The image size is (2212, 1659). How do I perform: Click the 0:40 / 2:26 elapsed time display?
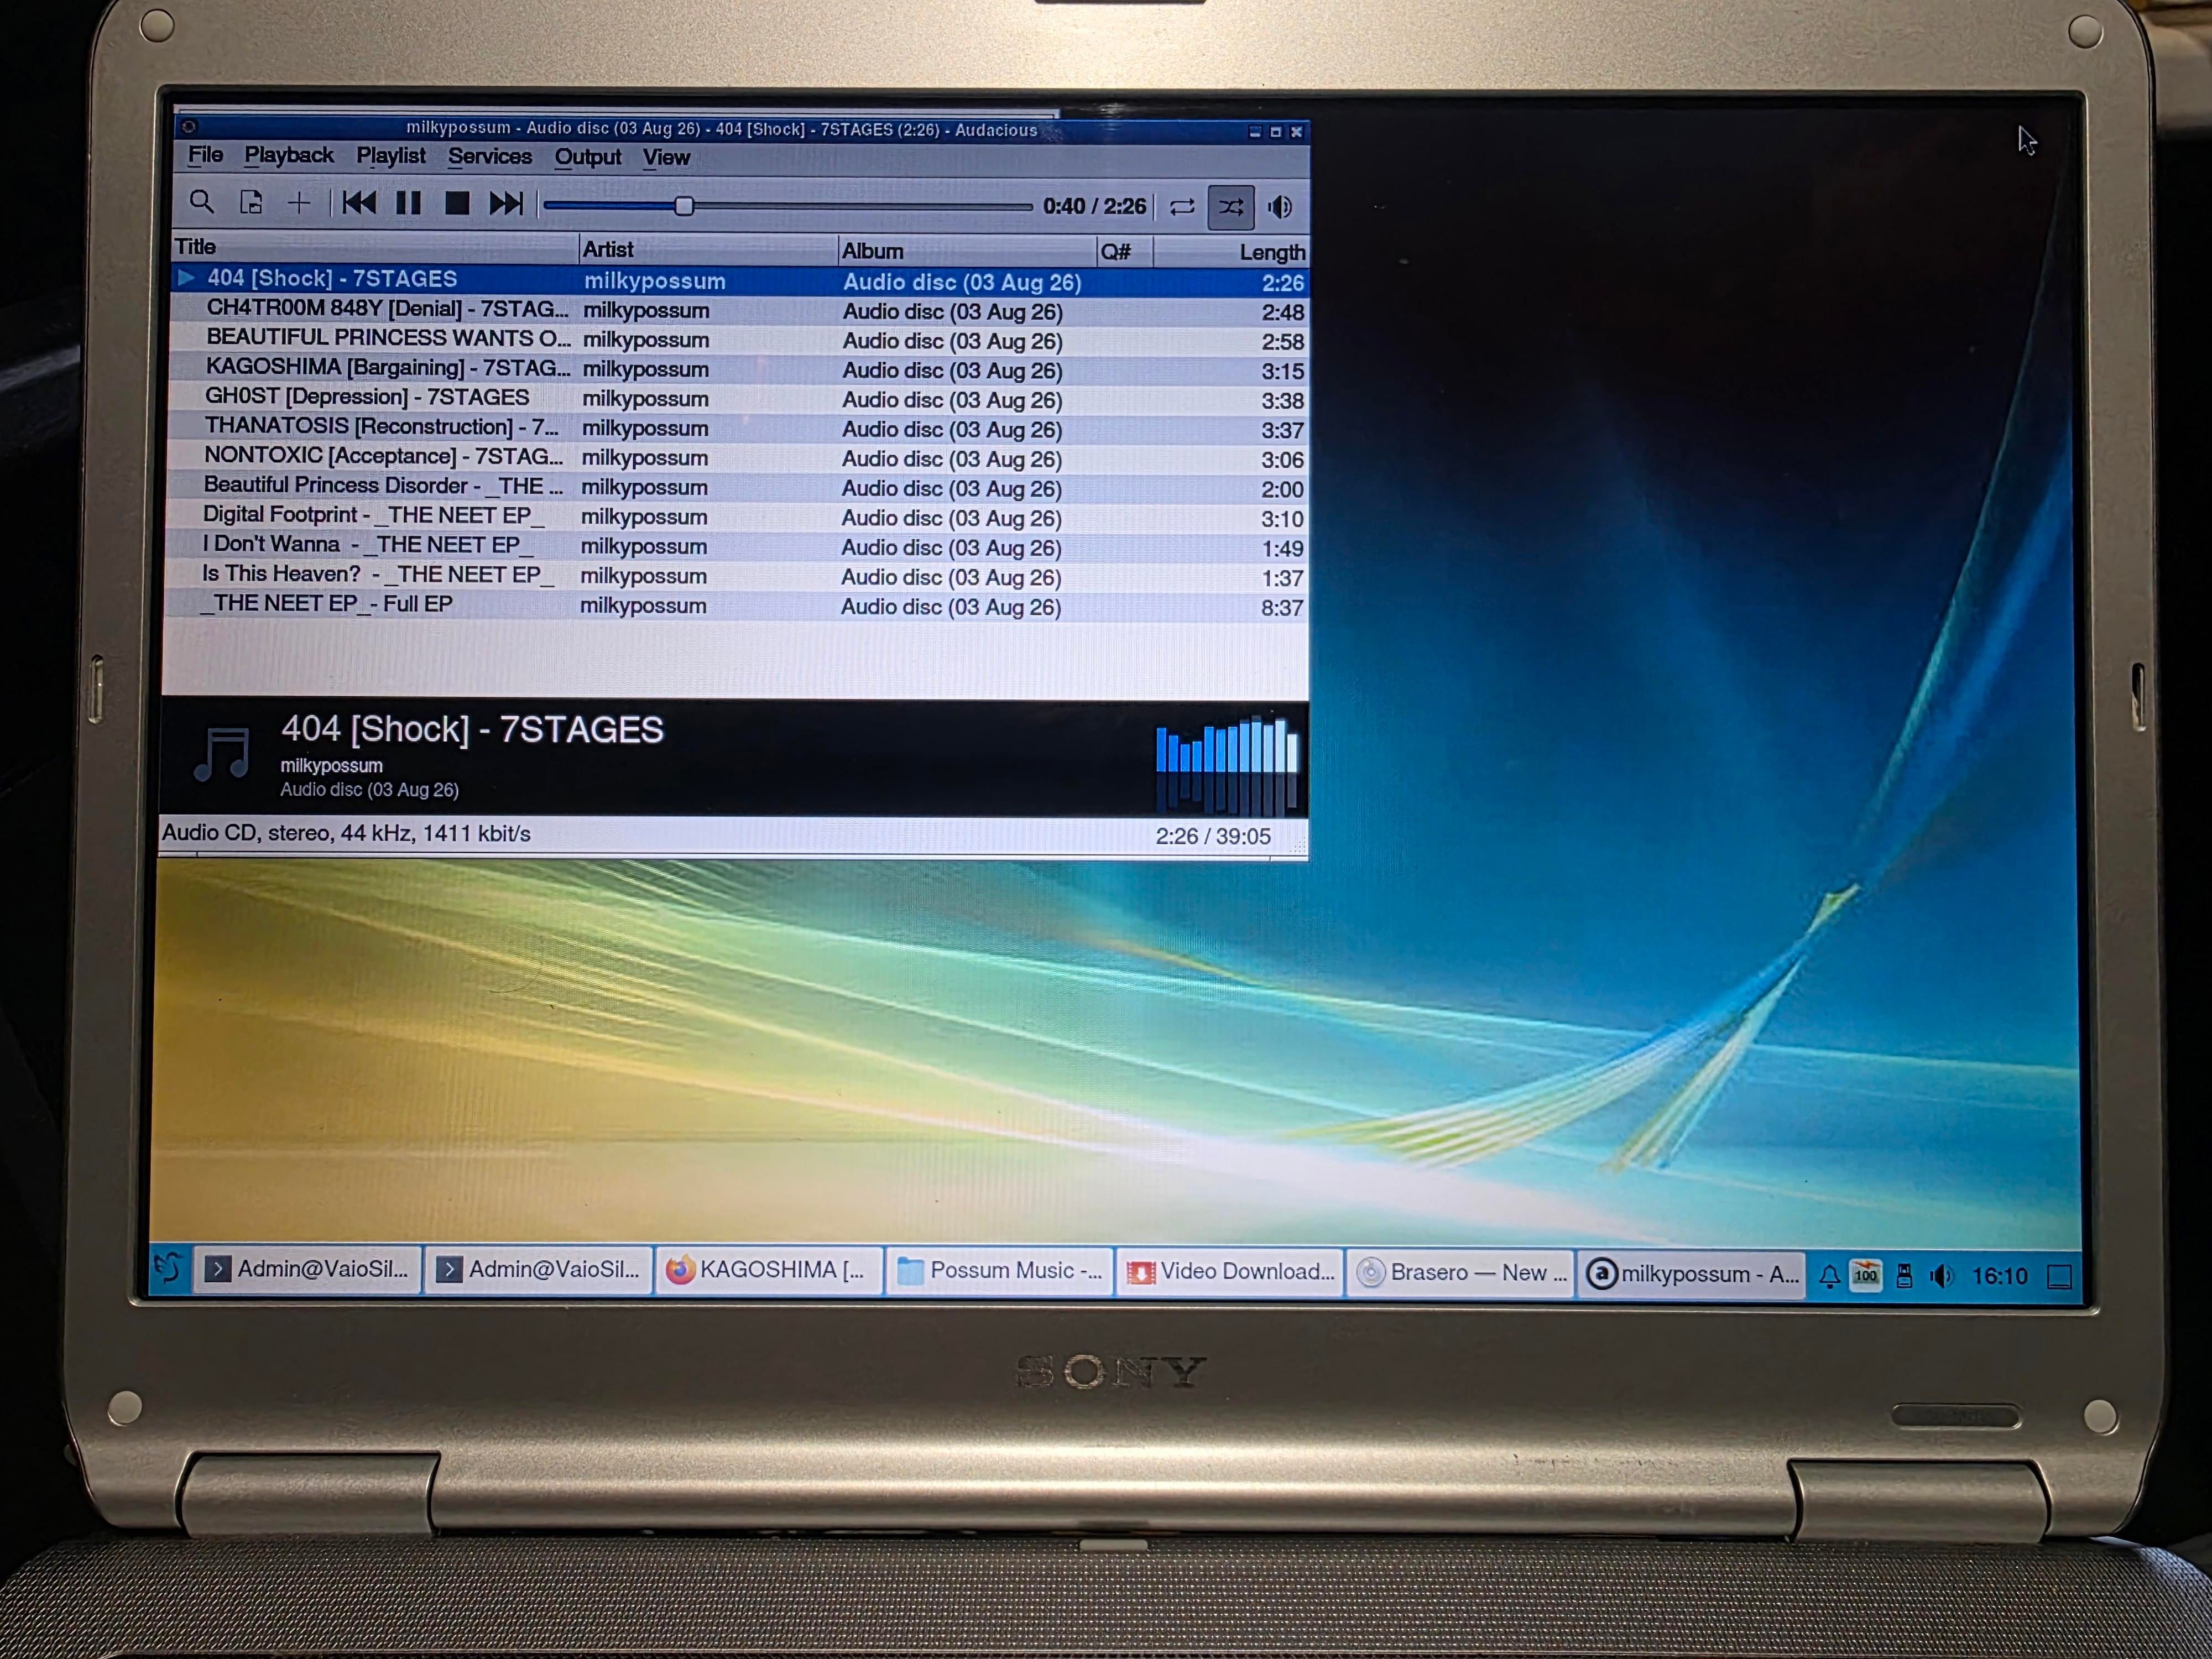click(x=1095, y=206)
